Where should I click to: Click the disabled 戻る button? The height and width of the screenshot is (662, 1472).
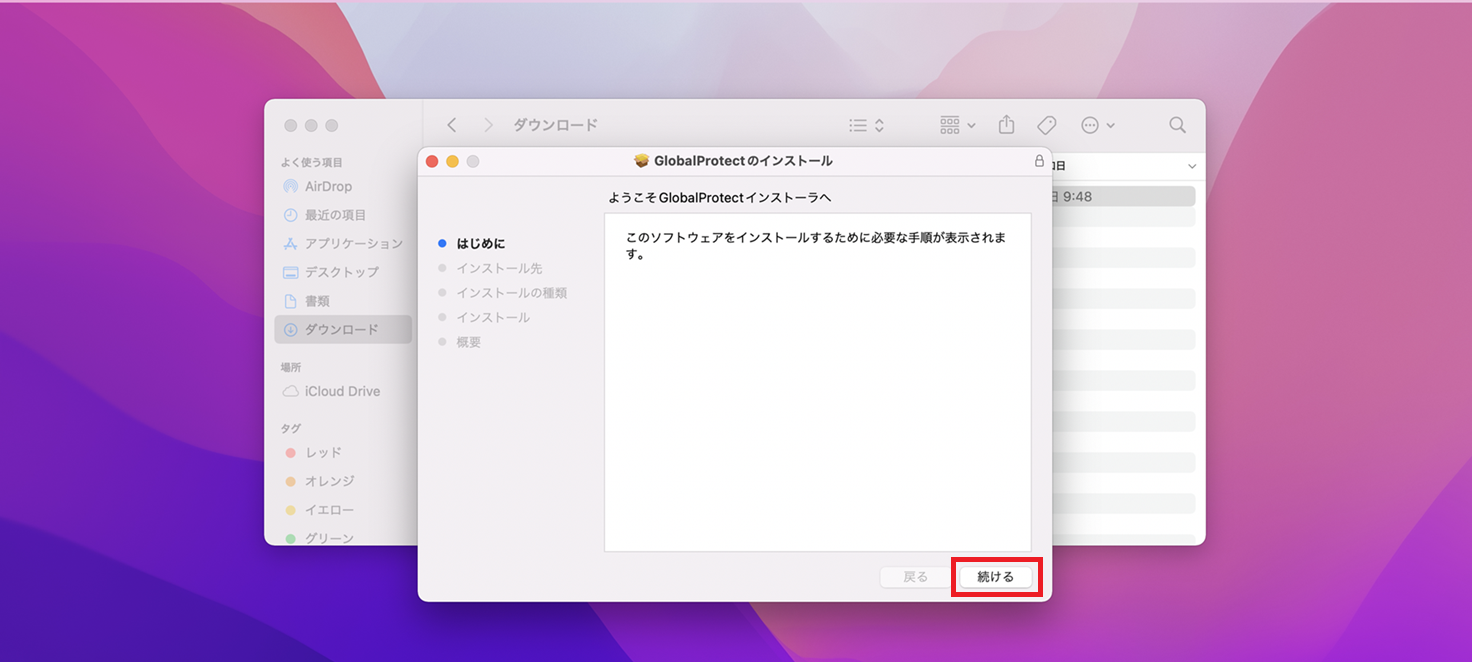coord(916,577)
